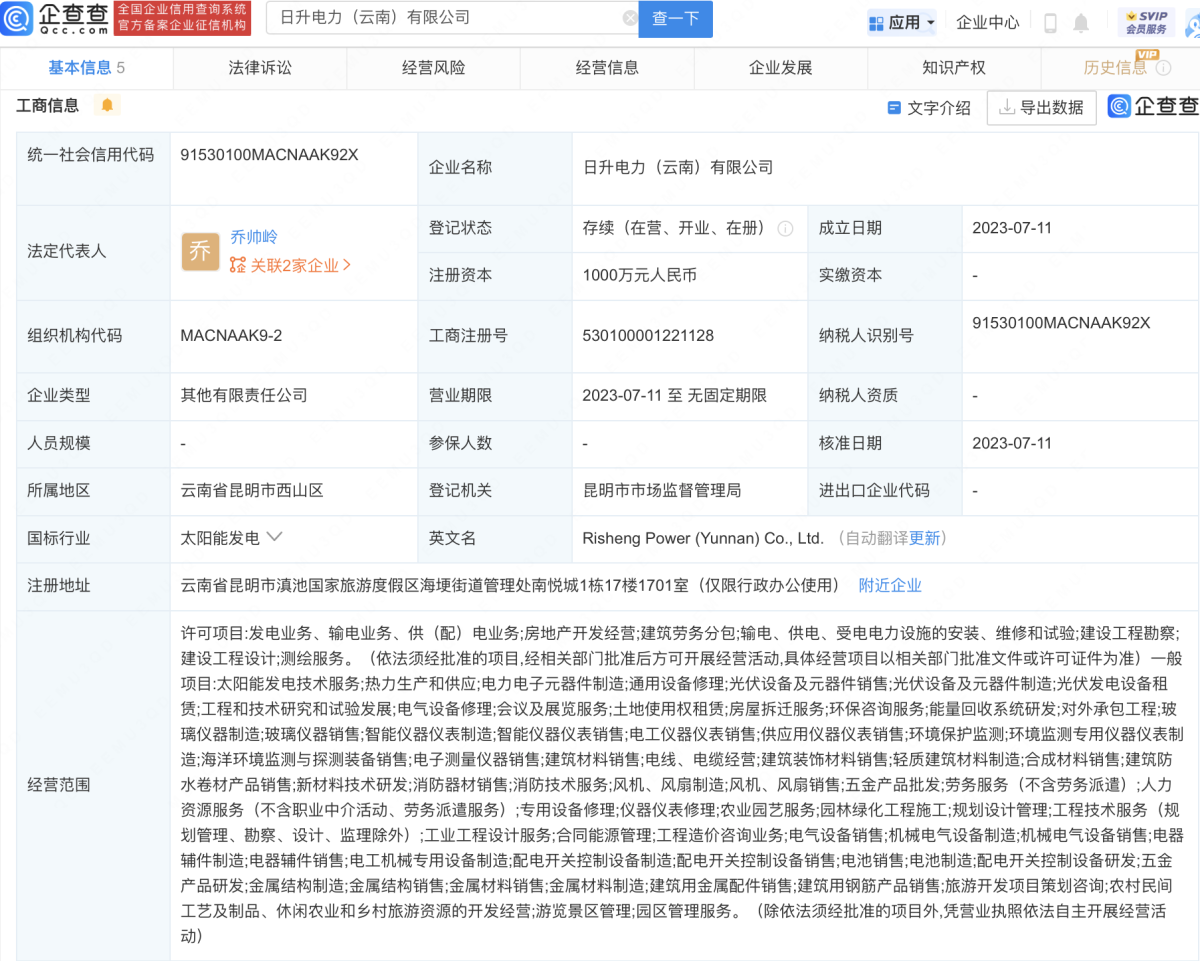Open notifications bell in the header
Screen dimensions: 1200x961
pyautogui.click(x=1081, y=22)
